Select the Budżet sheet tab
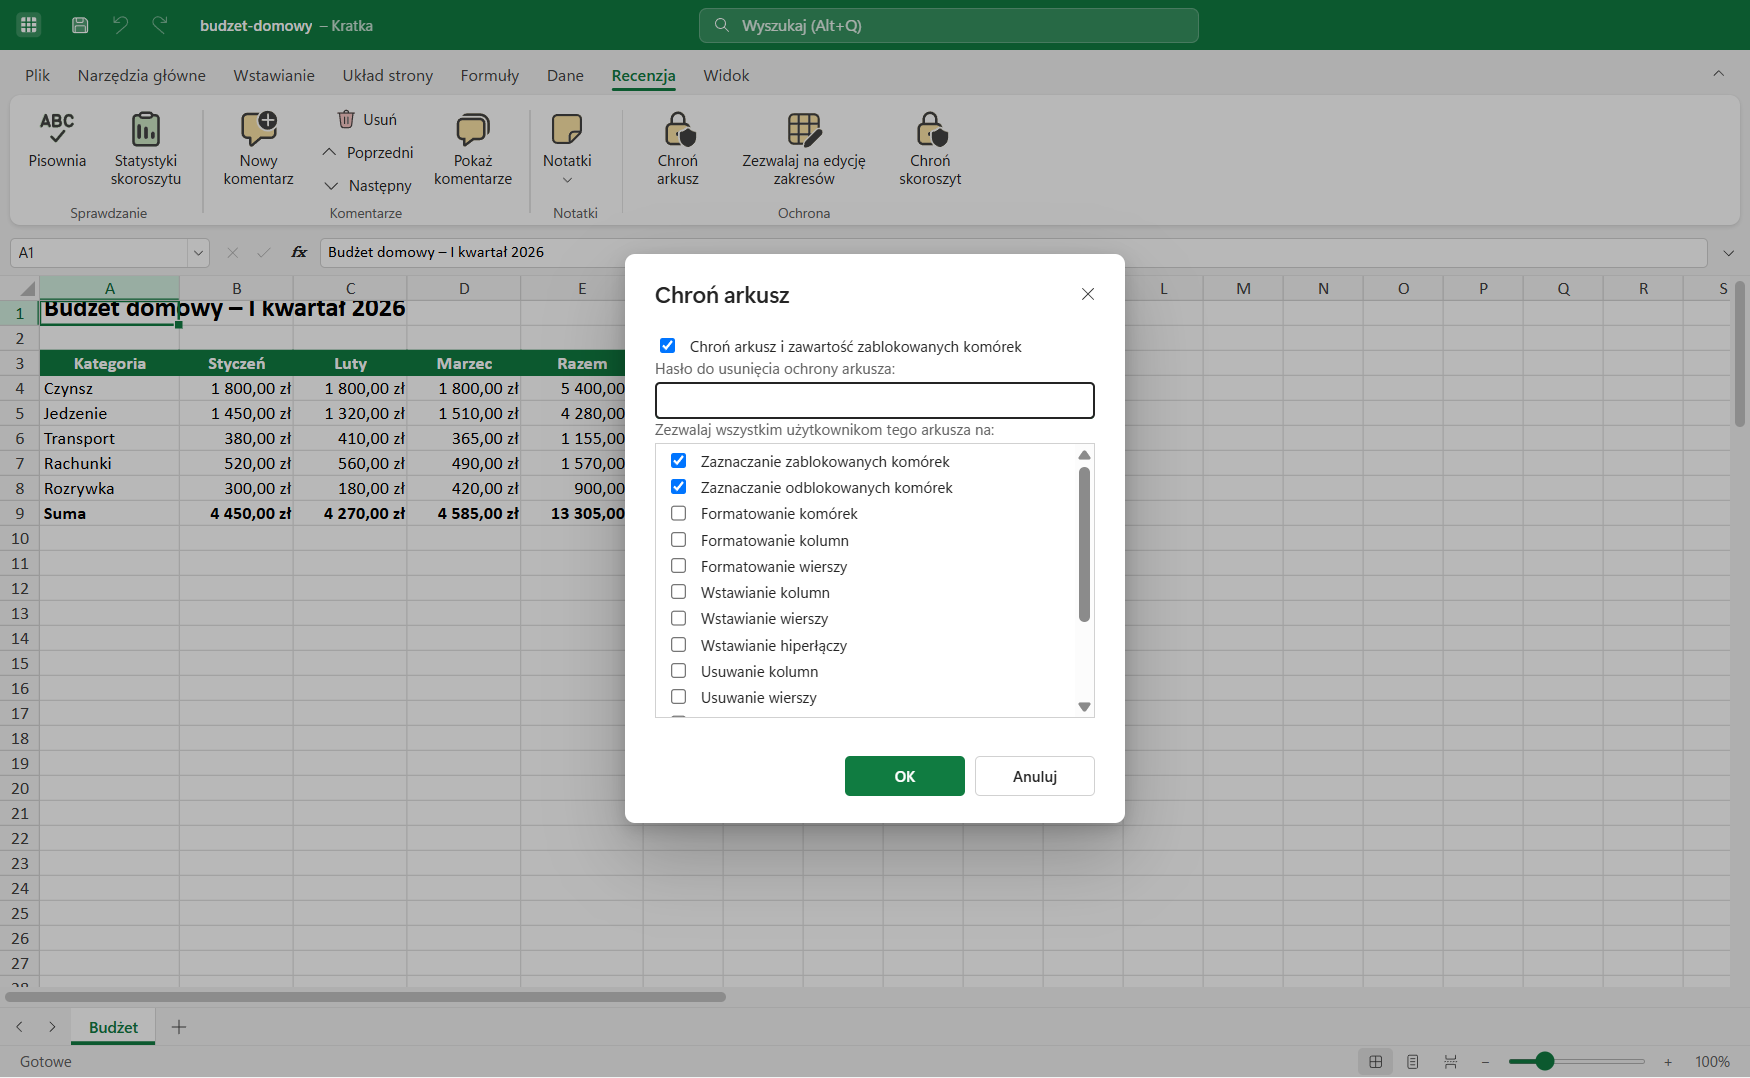Viewport: 1750px width, 1078px height. click(x=113, y=1027)
